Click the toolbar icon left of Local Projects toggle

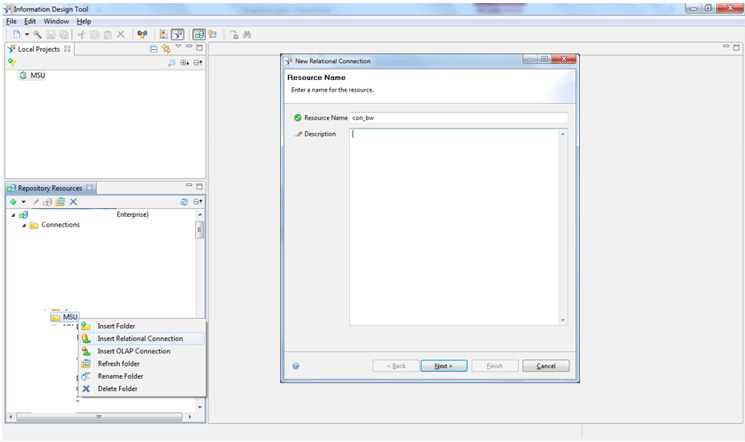pyautogui.click(x=164, y=34)
